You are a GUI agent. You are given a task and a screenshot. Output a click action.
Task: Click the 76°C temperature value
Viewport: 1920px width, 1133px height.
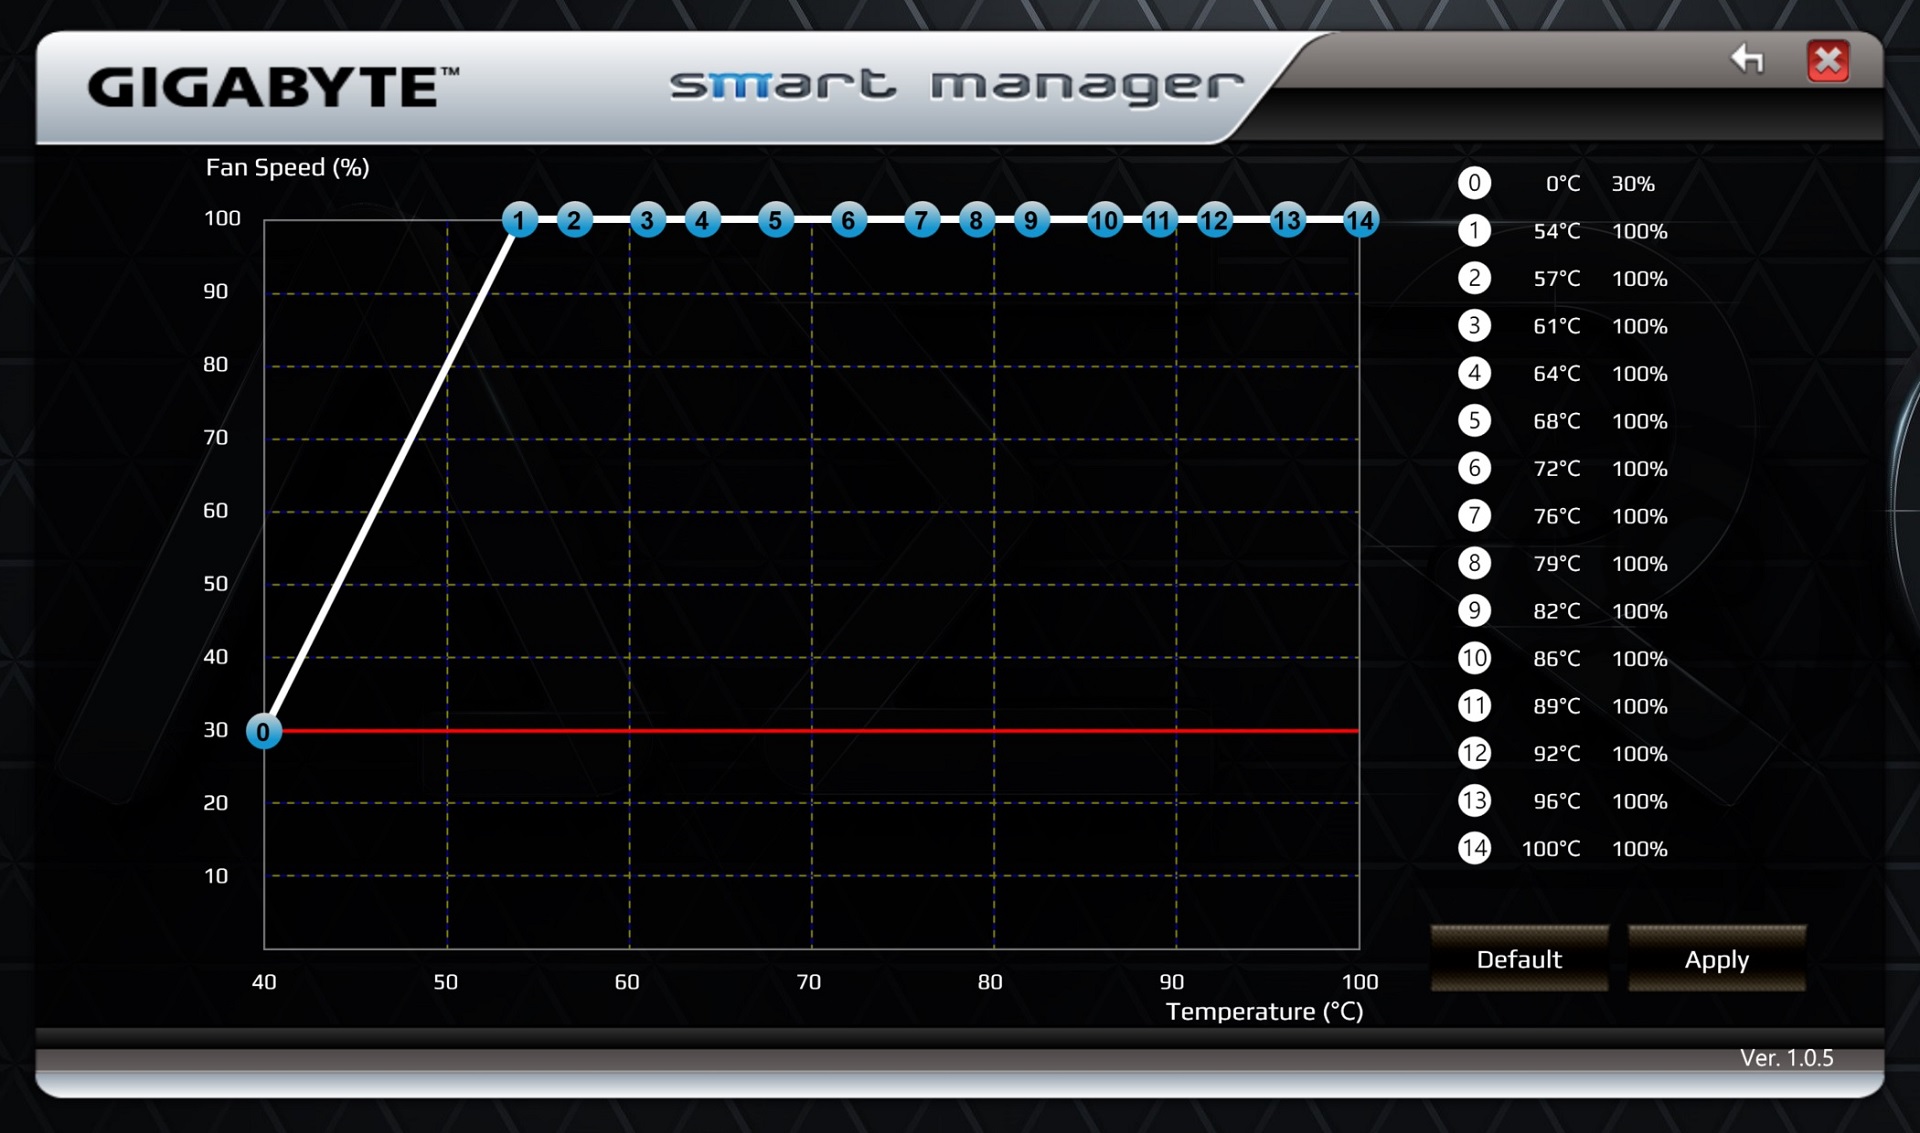click(x=1557, y=516)
